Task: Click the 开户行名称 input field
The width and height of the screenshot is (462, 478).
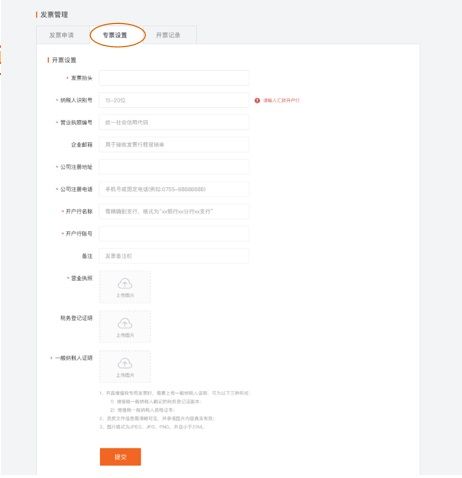Action: tap(174, 211)
